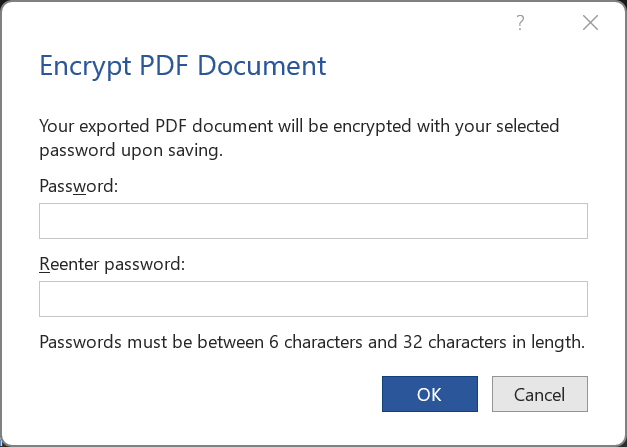Place cursor in the password confirmation box
This screenshot has height=447, width=627.
click(x=313, y=299)
